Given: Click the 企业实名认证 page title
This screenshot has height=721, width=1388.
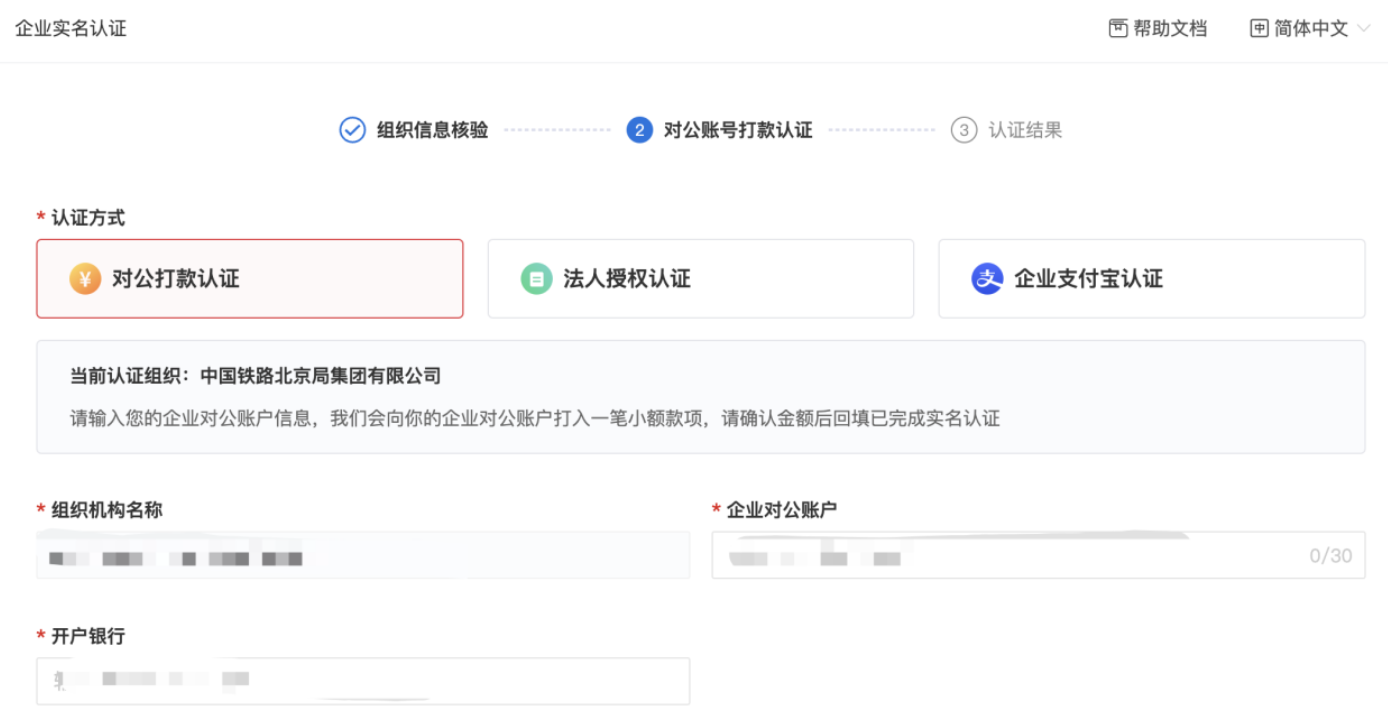Looking at the screenshot, I should coord(71,29).
